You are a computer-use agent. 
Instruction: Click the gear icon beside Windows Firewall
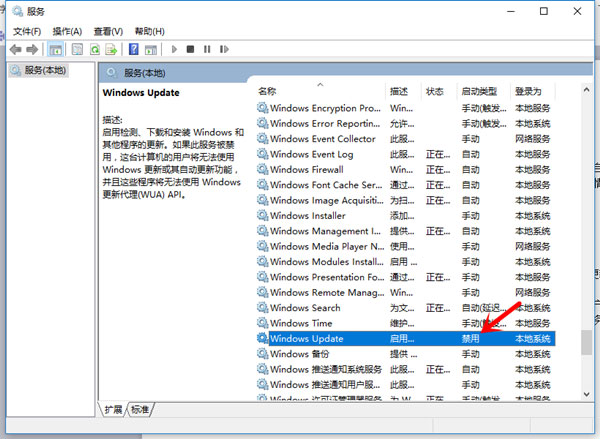(262, 169)
